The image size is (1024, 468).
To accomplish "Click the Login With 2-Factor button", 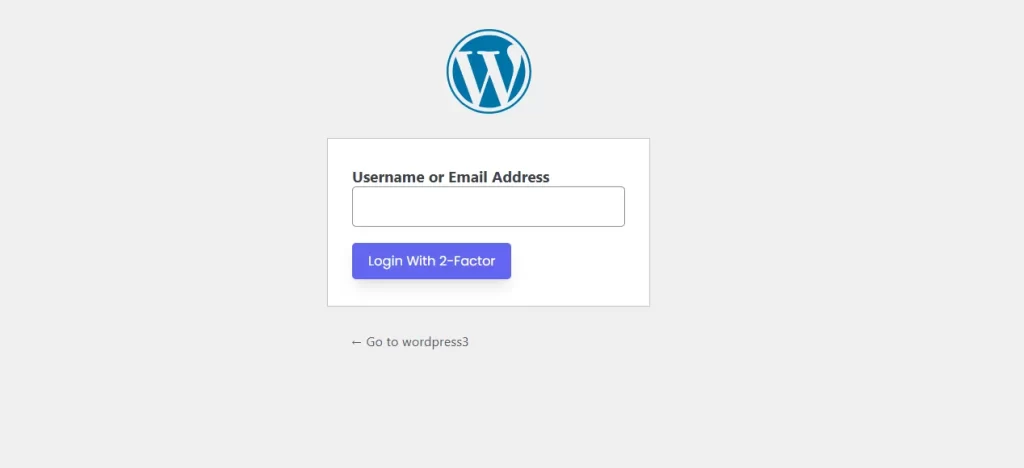I will pyautogui.click(x=432, y=261).
